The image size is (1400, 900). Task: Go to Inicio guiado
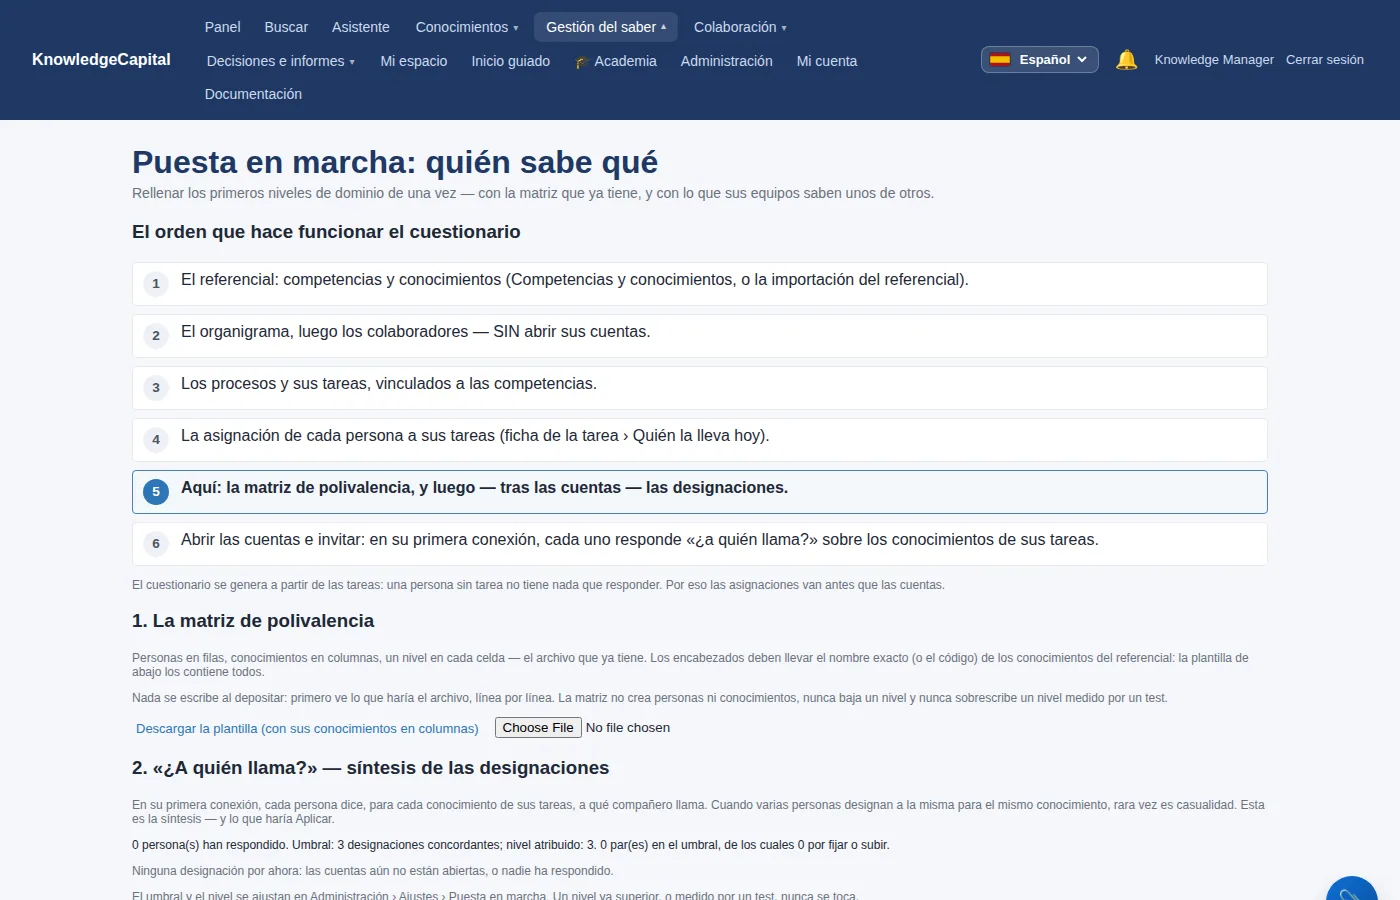(x=511, y=61)
